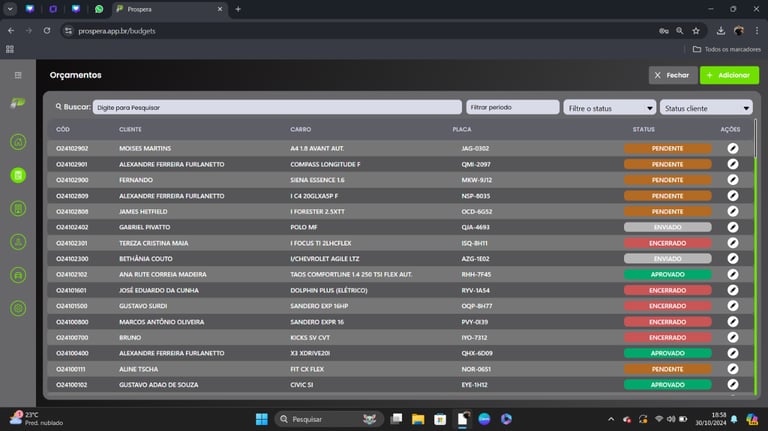Open the taskbar clock and date
The height and width of the screenshot is (431, 768).
711,419
